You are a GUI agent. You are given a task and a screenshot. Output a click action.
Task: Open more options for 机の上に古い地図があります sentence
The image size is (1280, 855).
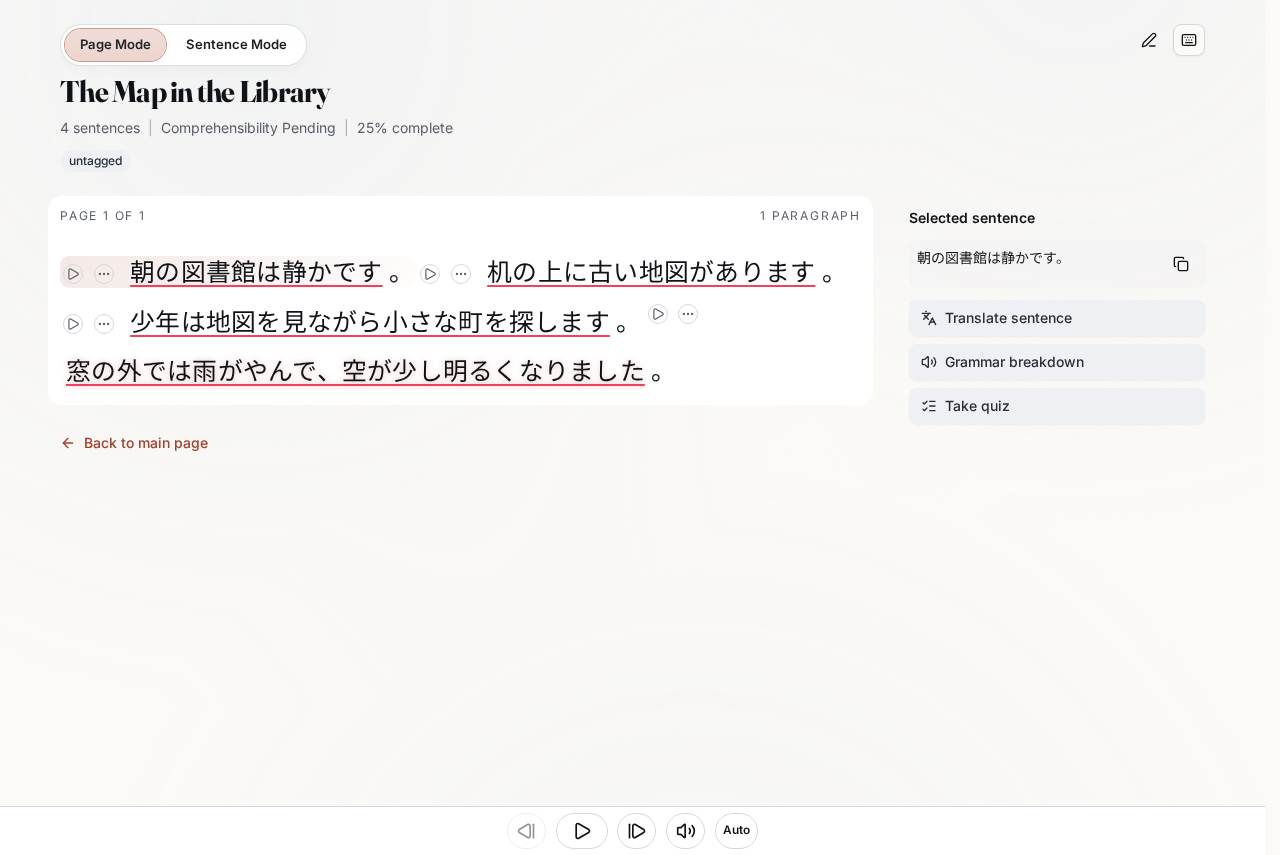point(461,274)
